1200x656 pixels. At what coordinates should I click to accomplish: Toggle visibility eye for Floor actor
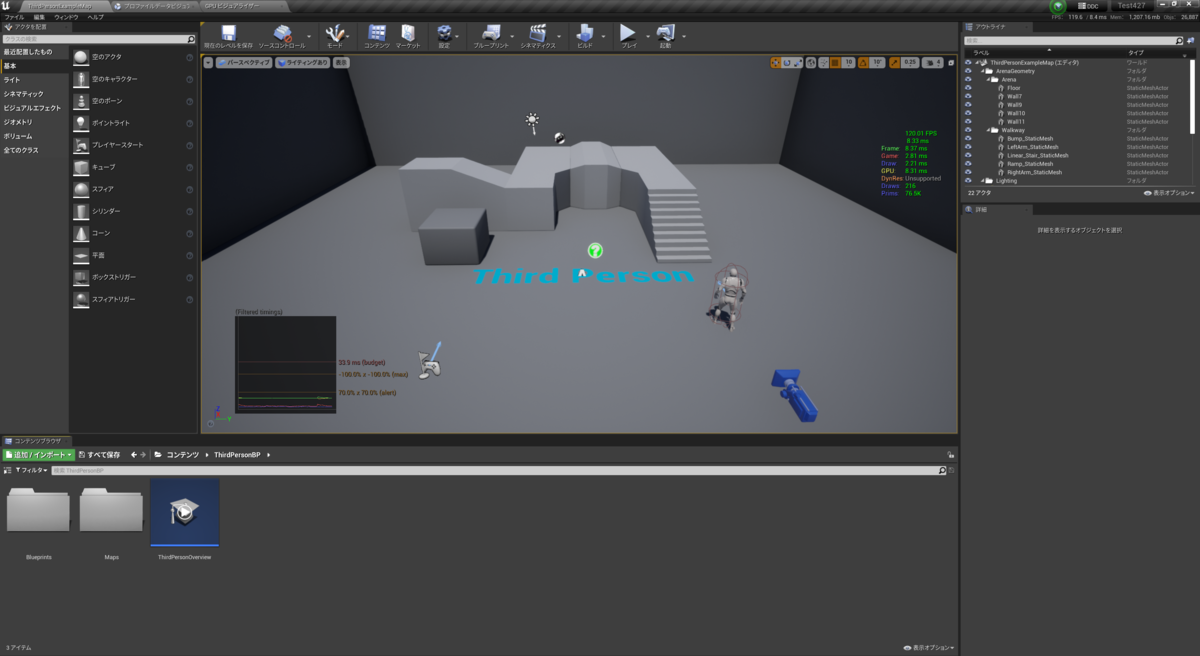tap(968, 88)
